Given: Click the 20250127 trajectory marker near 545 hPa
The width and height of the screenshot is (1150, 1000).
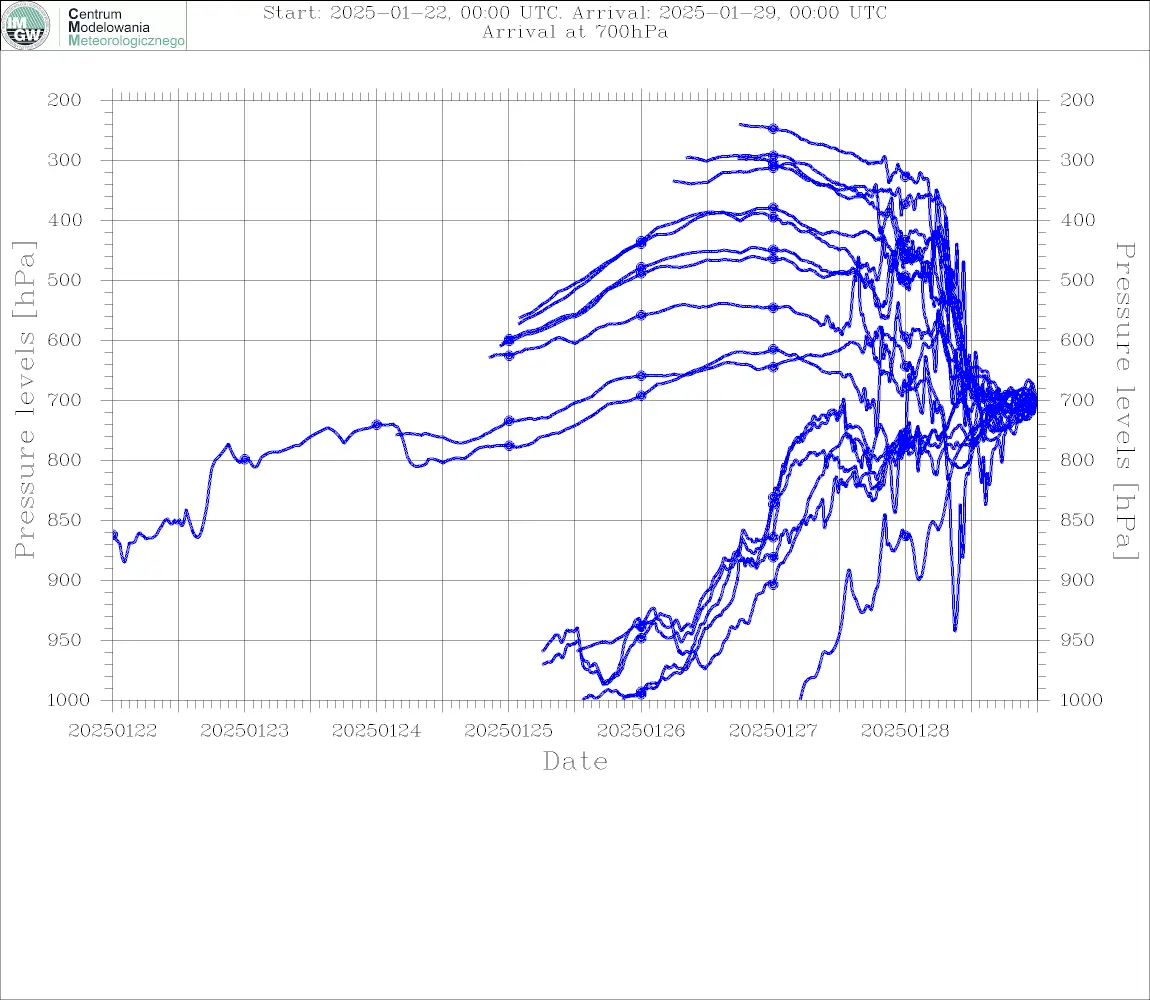Looking at the screenshot, I should (774, 308).
